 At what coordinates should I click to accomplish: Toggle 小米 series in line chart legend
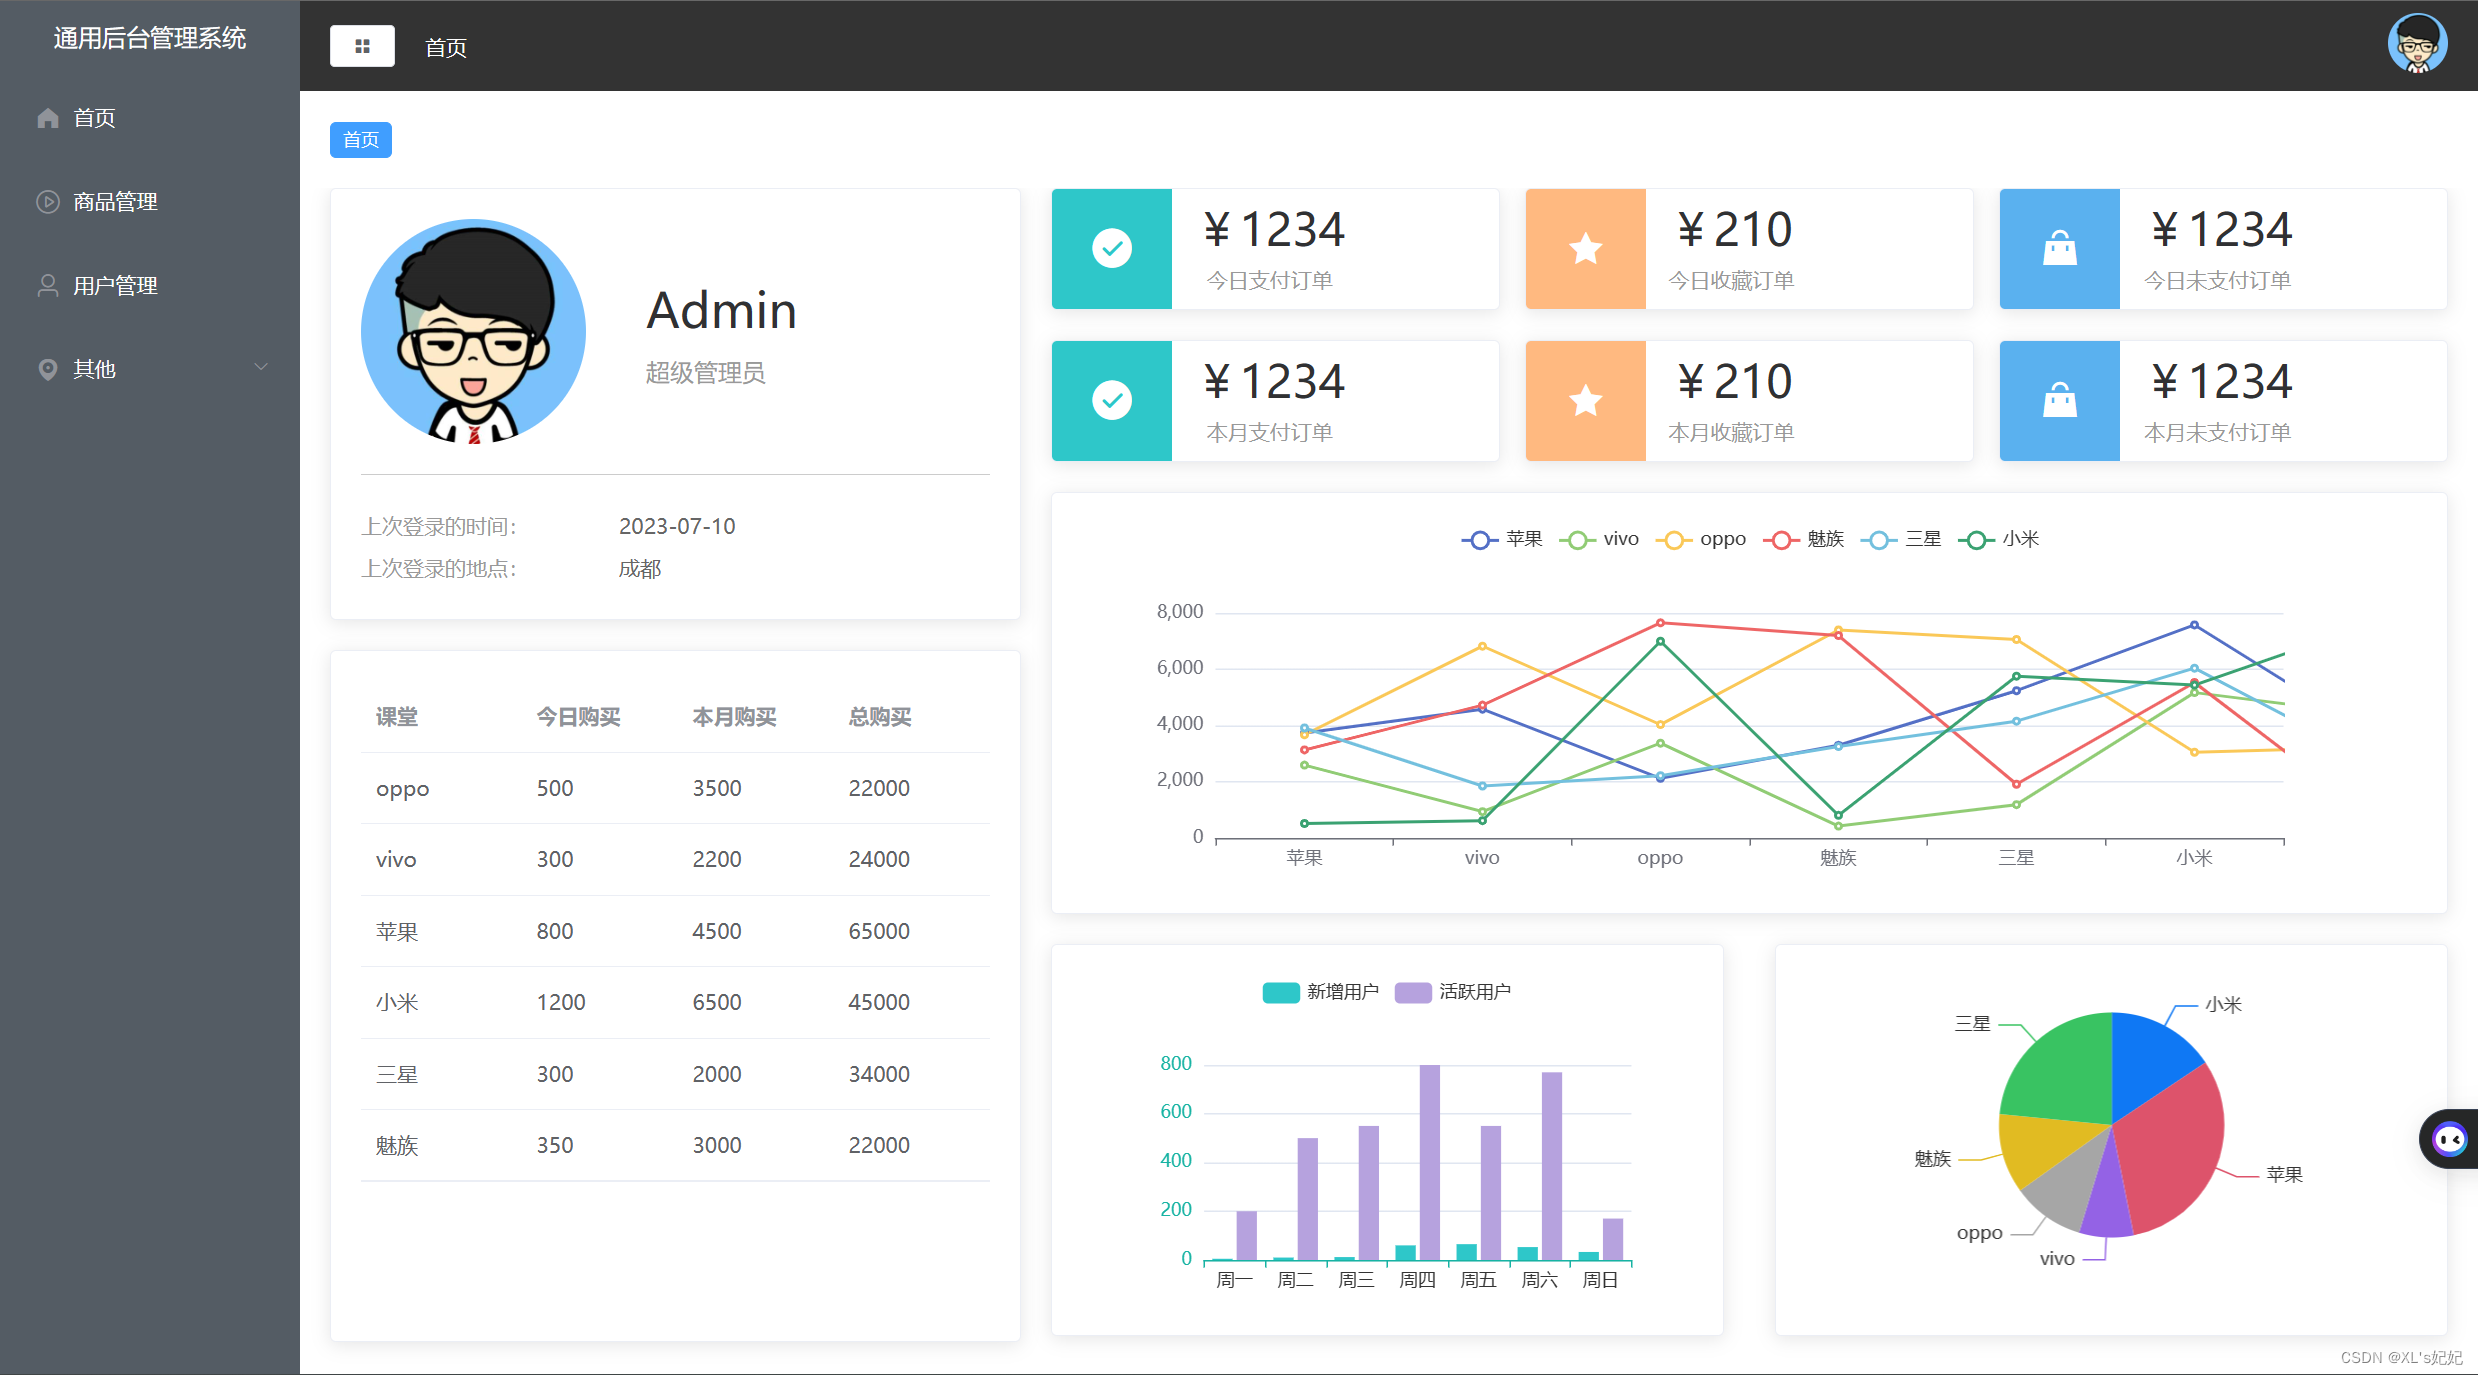pyautogui.click(x=1998, y=539)
